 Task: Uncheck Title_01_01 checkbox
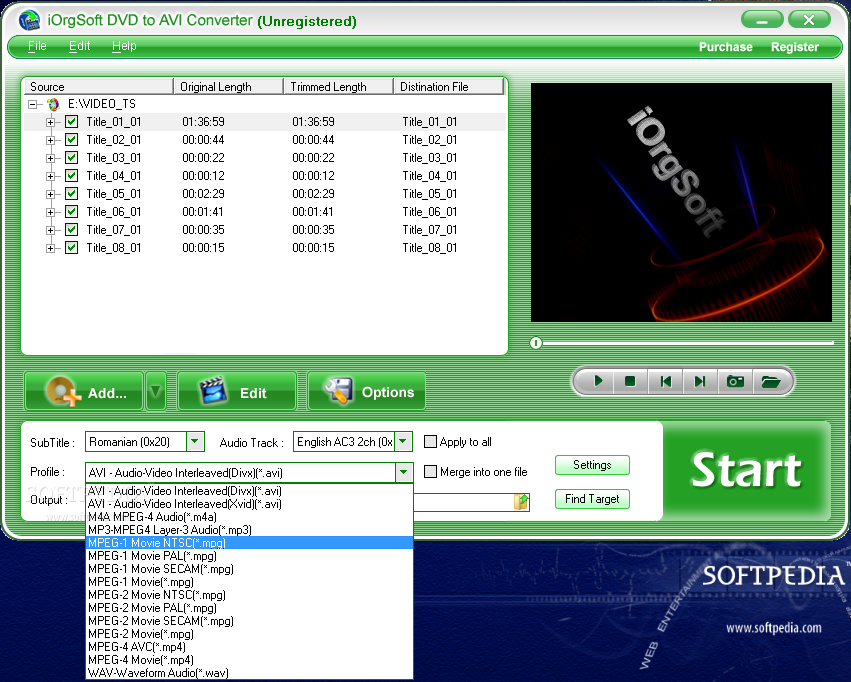pos(71,122)
